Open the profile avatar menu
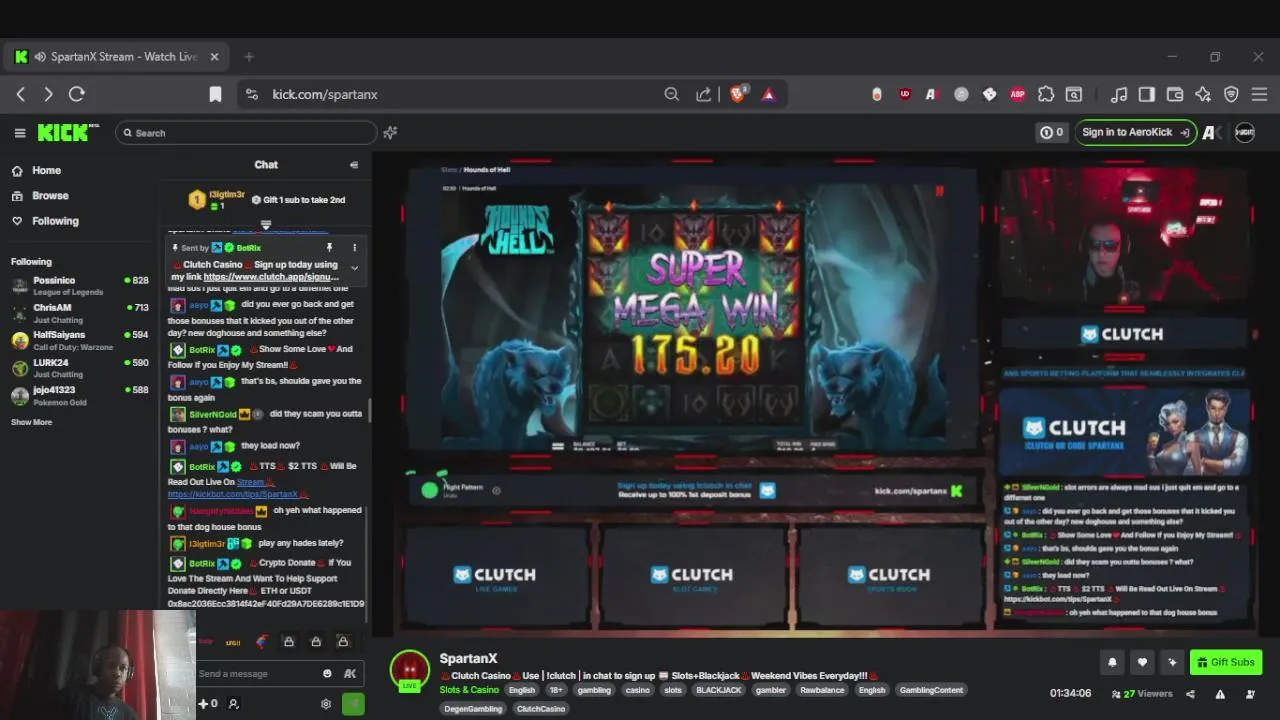Viewport: 1280px width, 720px height. click(1245, 132)
